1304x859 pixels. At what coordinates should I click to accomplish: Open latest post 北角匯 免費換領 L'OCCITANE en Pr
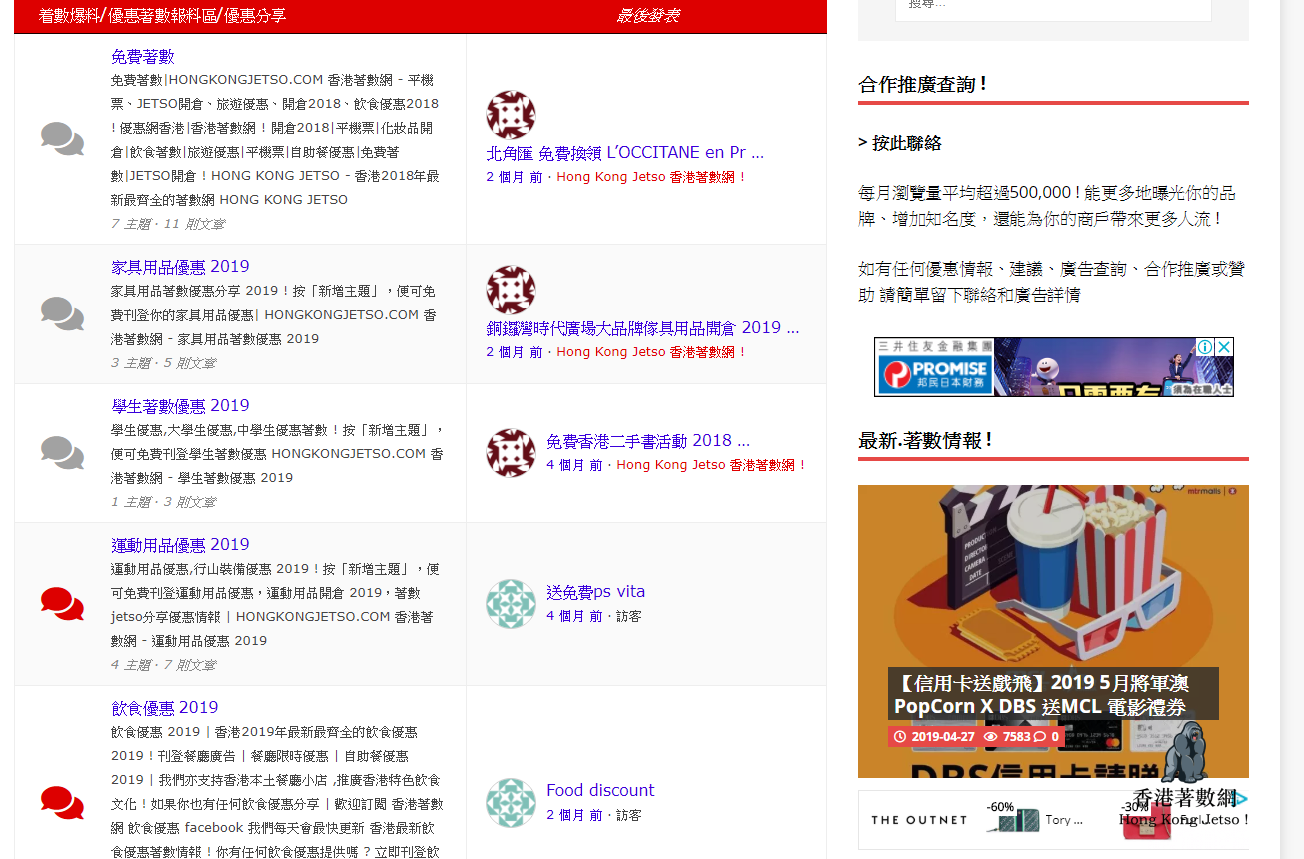pyautogui.click(x=625, y=153)
